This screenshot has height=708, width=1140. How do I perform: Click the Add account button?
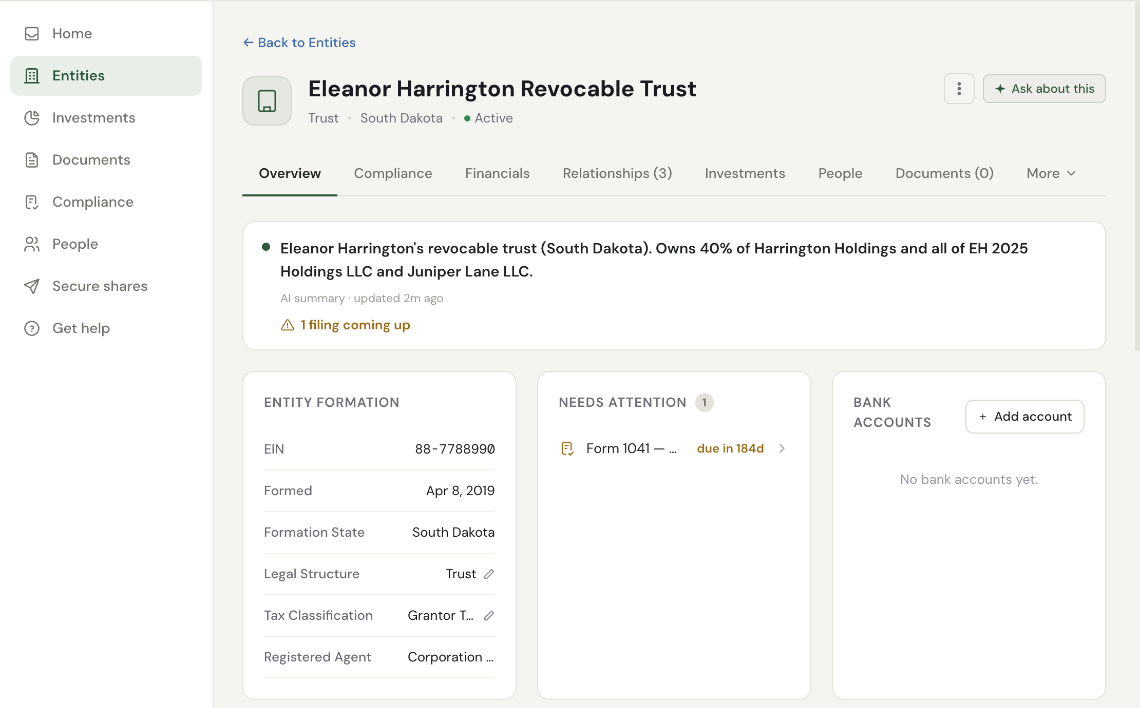point(1024,417)
